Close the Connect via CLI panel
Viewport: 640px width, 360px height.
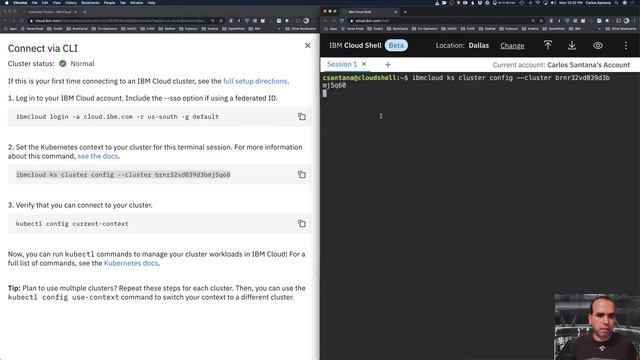click(x=307, y=46)
